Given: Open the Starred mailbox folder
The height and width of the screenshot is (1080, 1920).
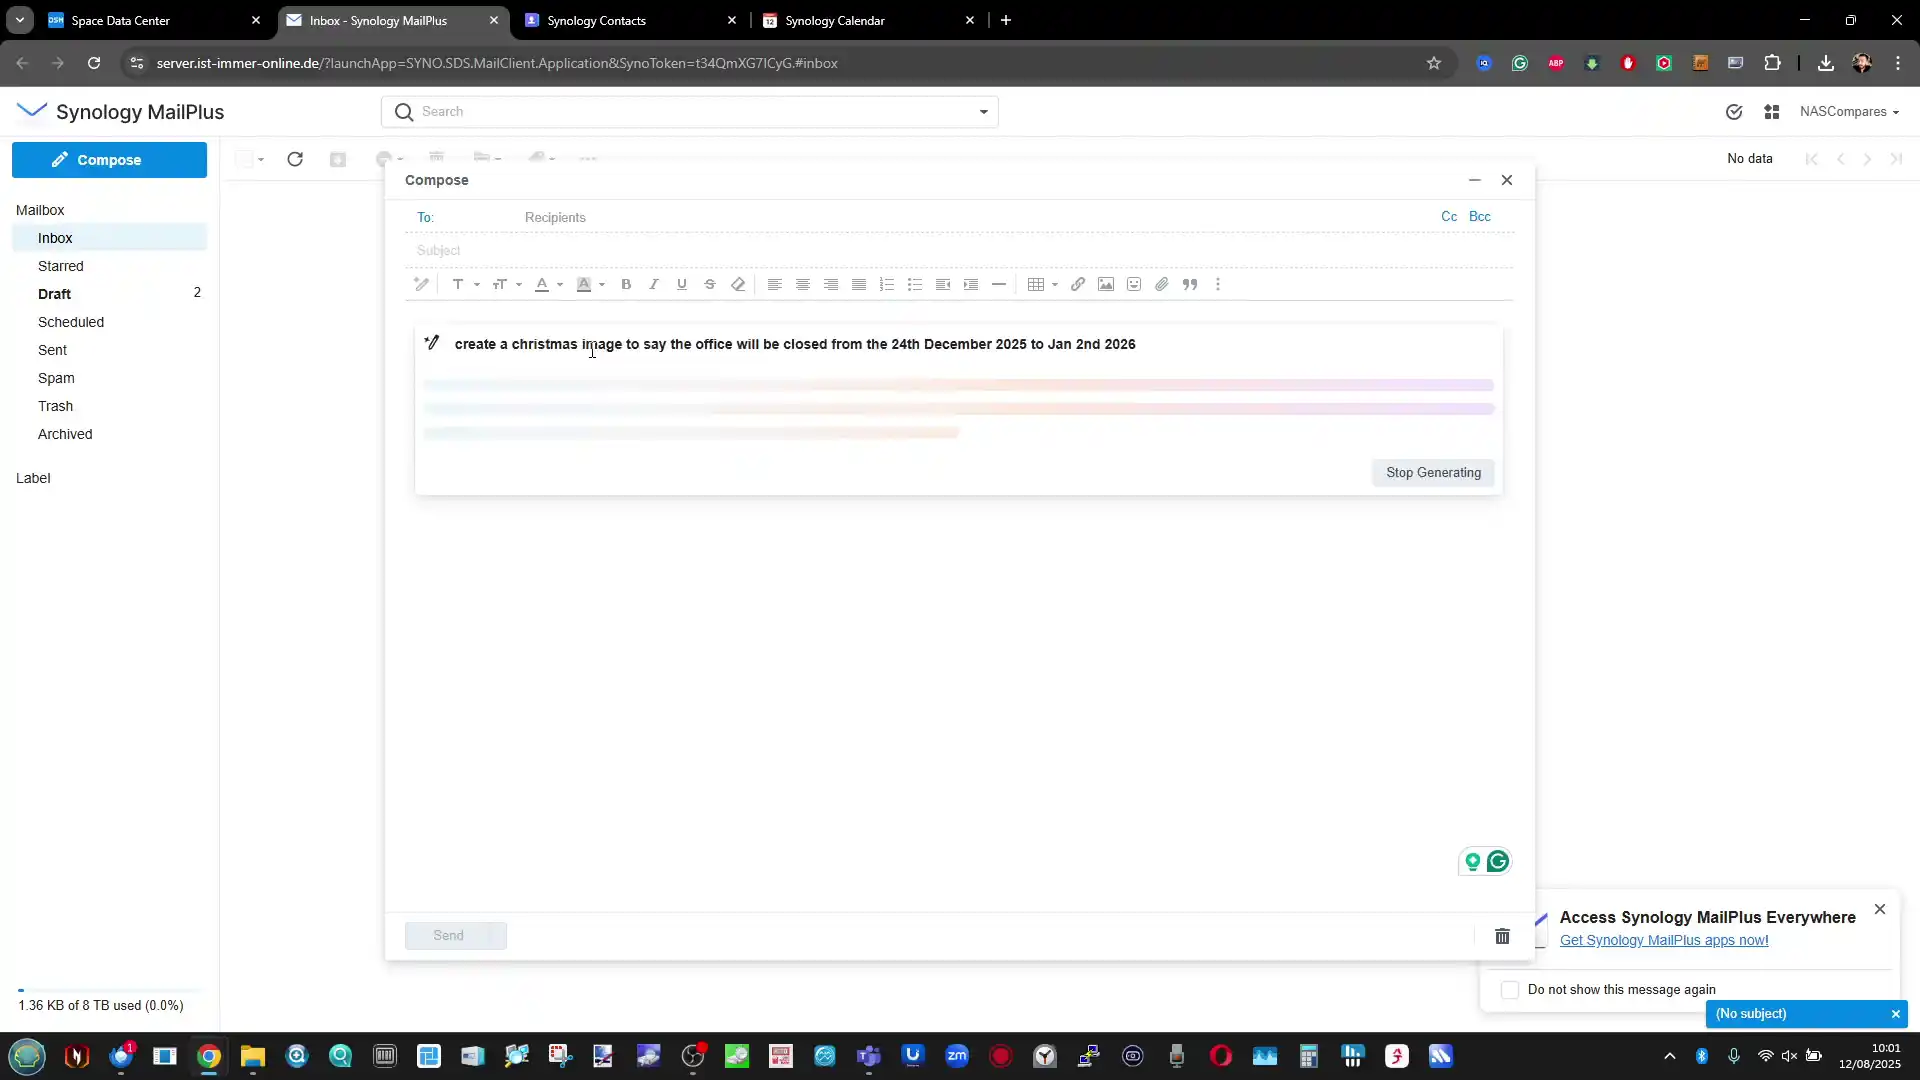Looking at the screenshot, I should pyautogui.click(x=109, y=266).
